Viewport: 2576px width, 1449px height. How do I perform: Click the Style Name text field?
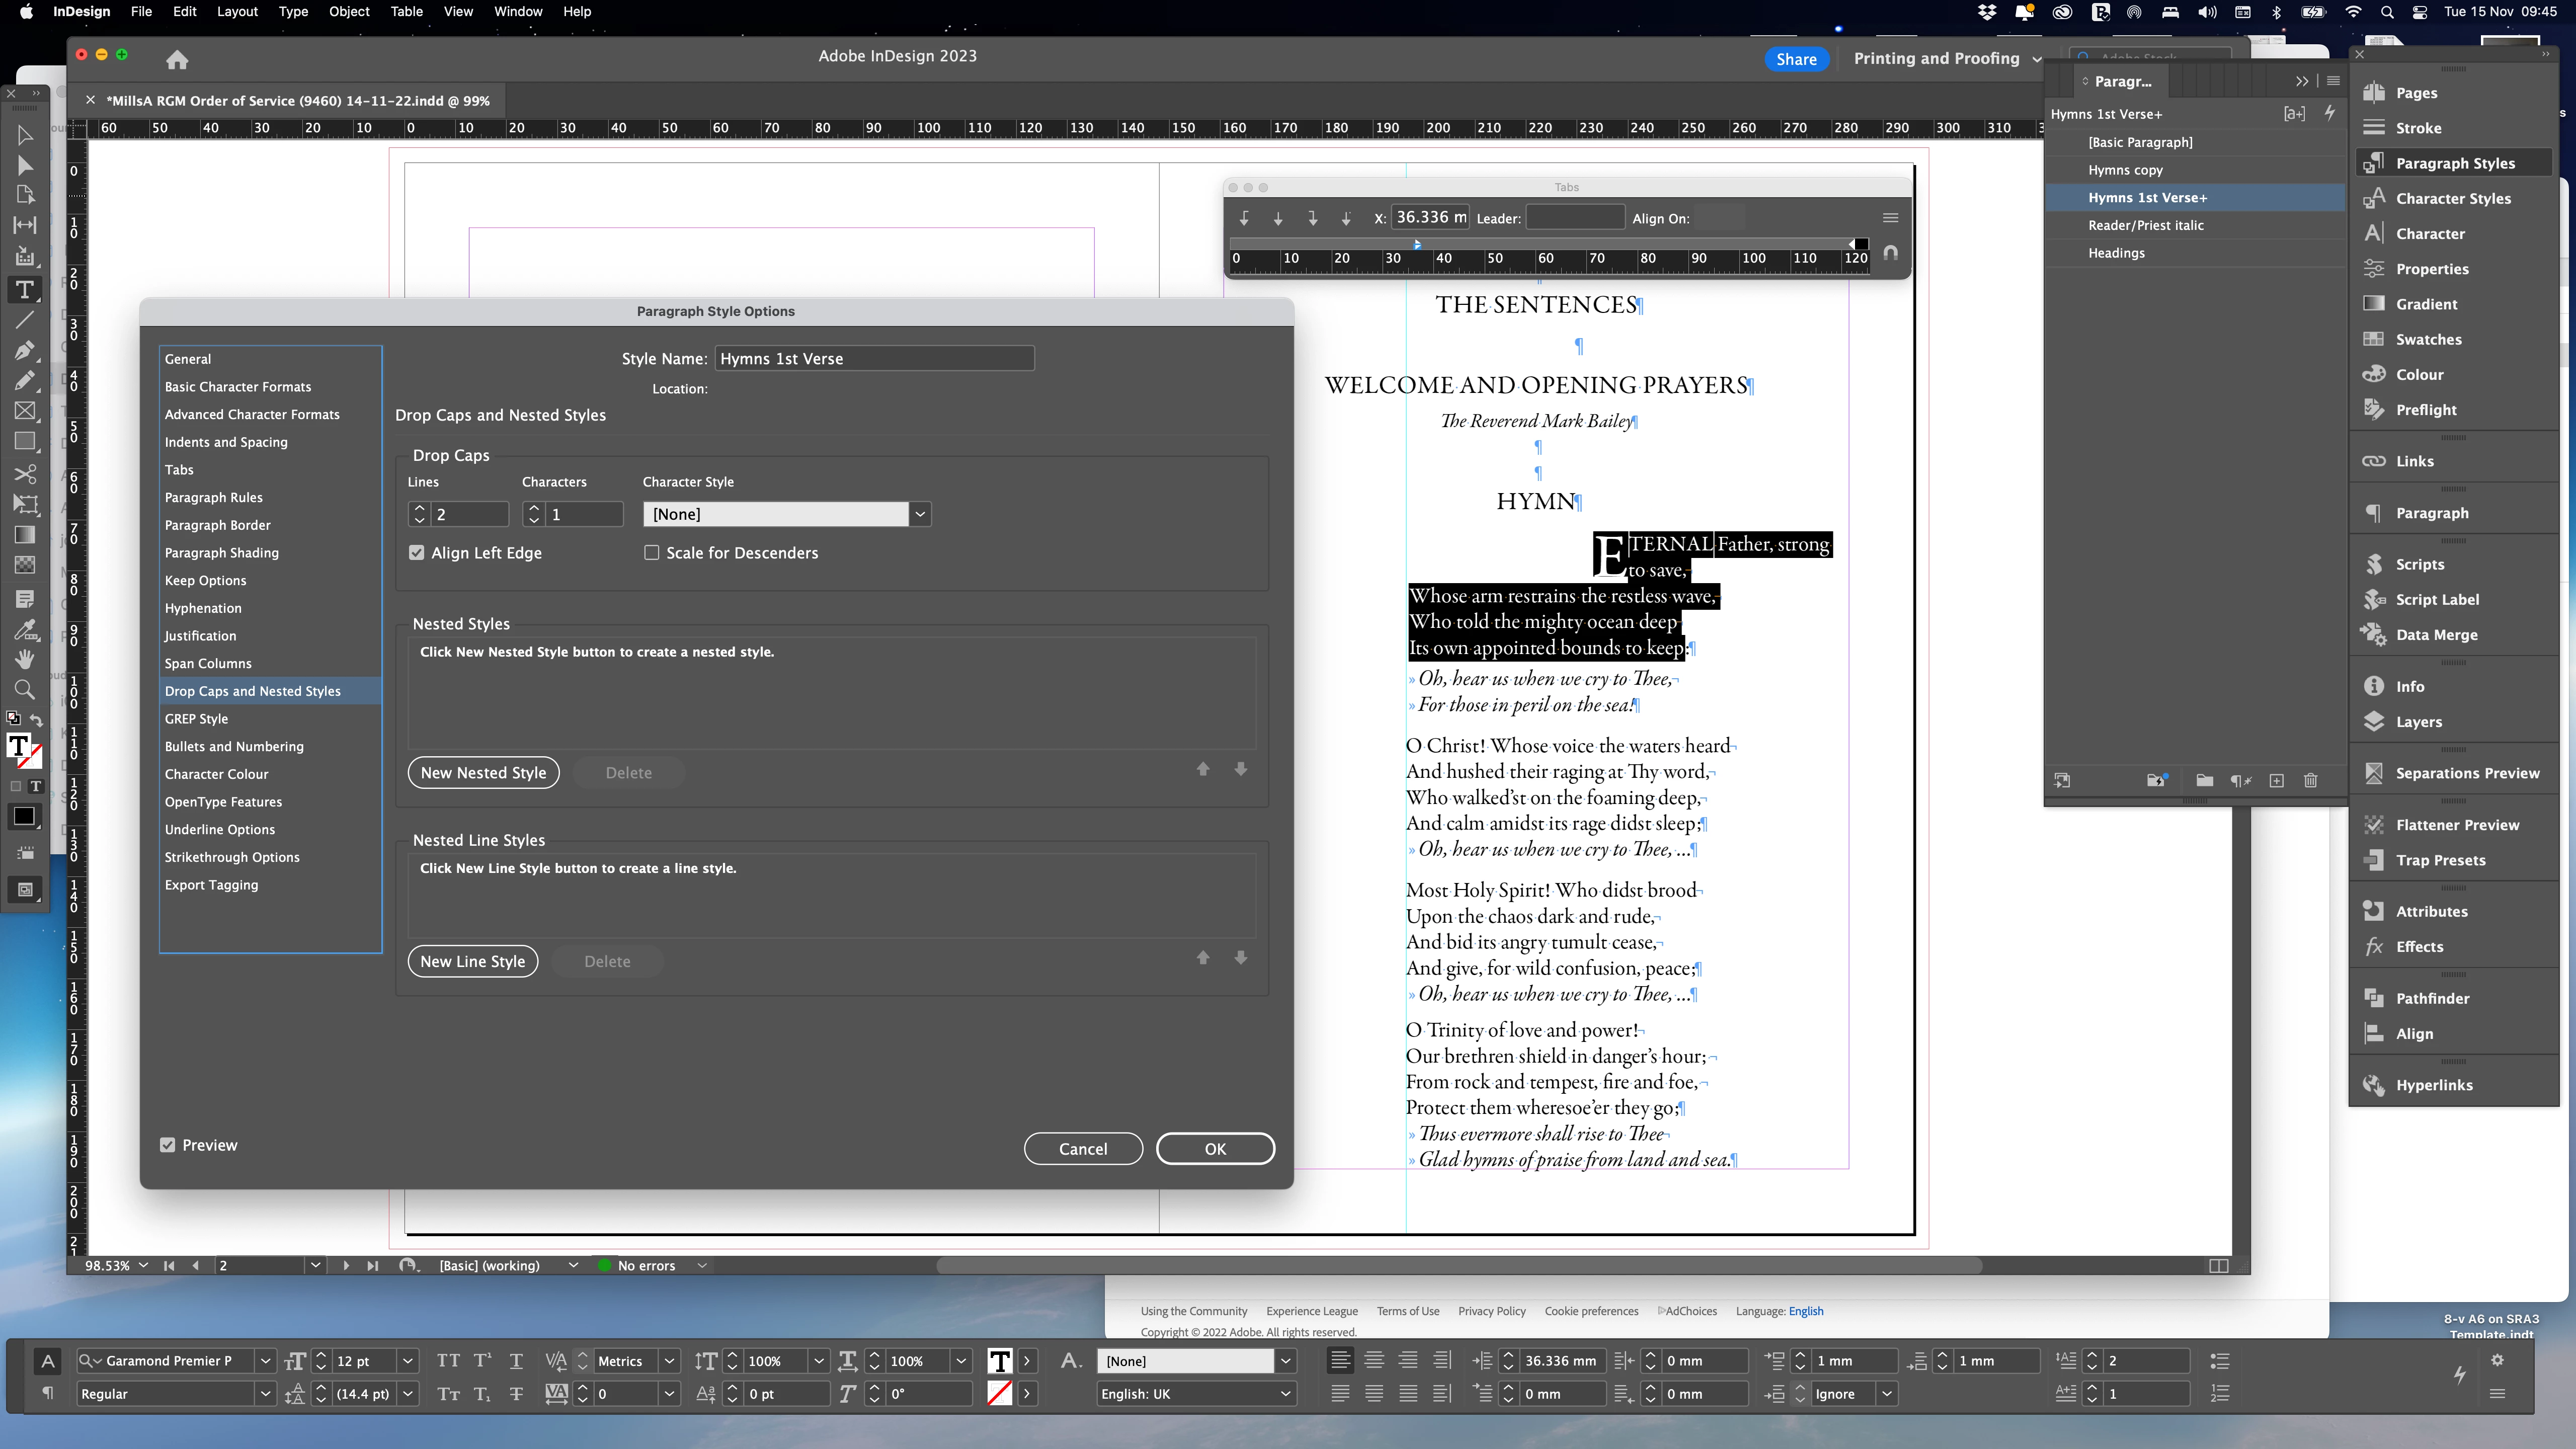click(x=874, y=359)
